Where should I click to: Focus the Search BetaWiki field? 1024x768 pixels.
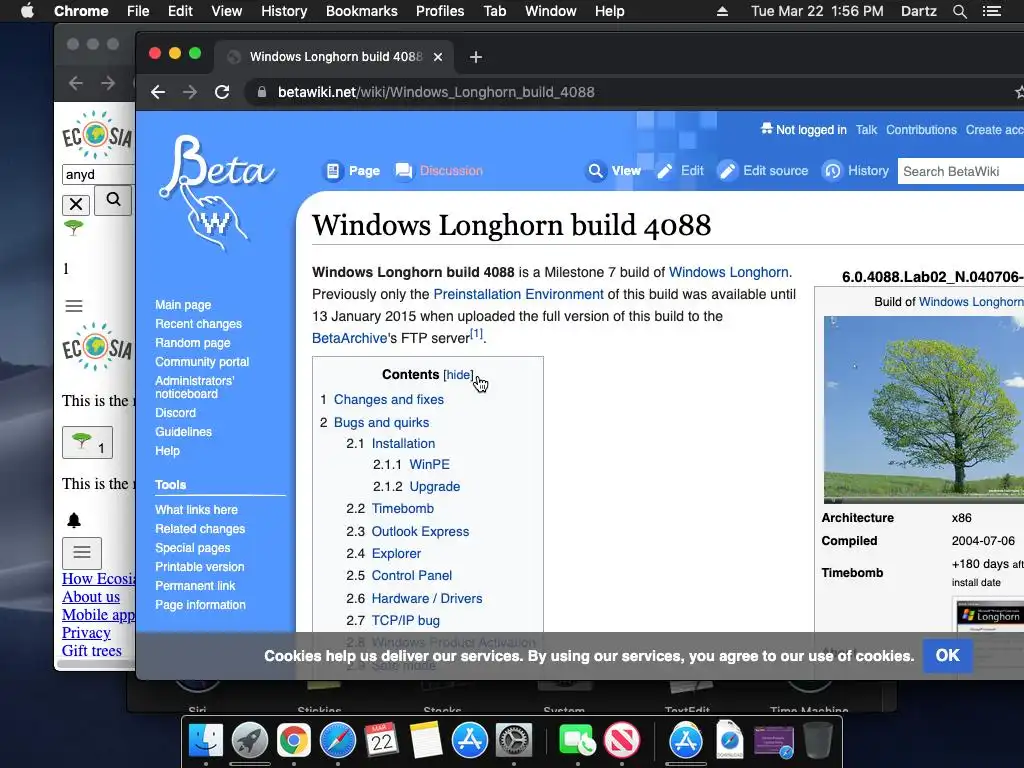click(961, 171)
